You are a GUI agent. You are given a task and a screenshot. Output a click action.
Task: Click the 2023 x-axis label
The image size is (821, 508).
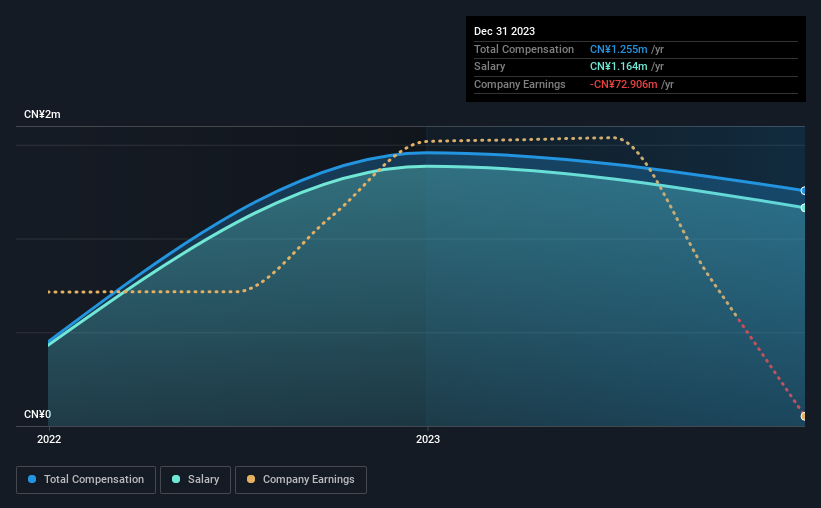(x=428, y=439)
